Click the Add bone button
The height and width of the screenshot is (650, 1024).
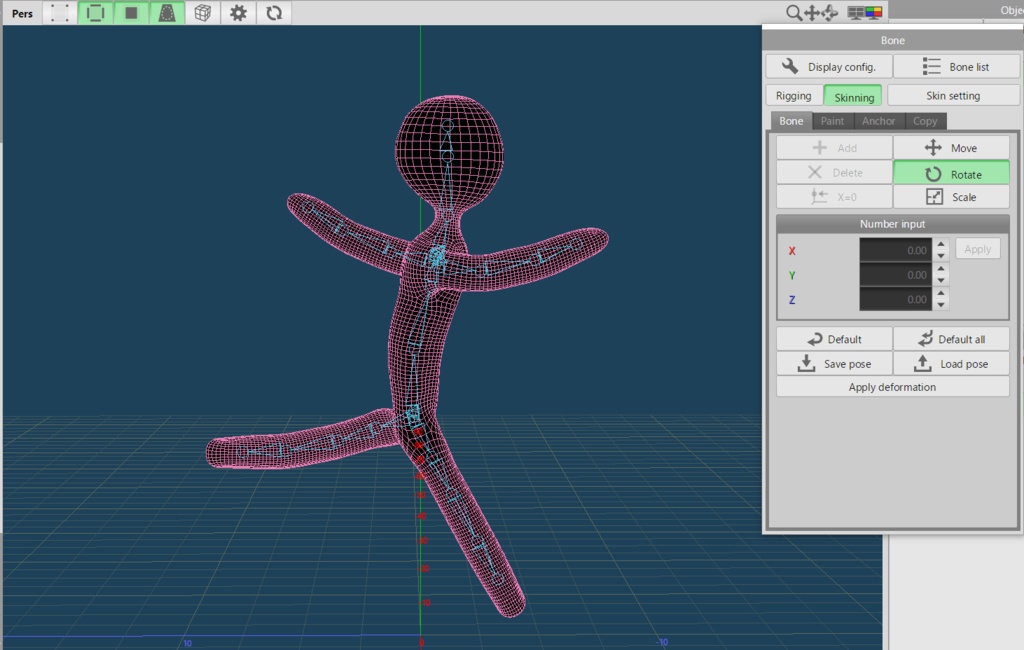(834, 148)
